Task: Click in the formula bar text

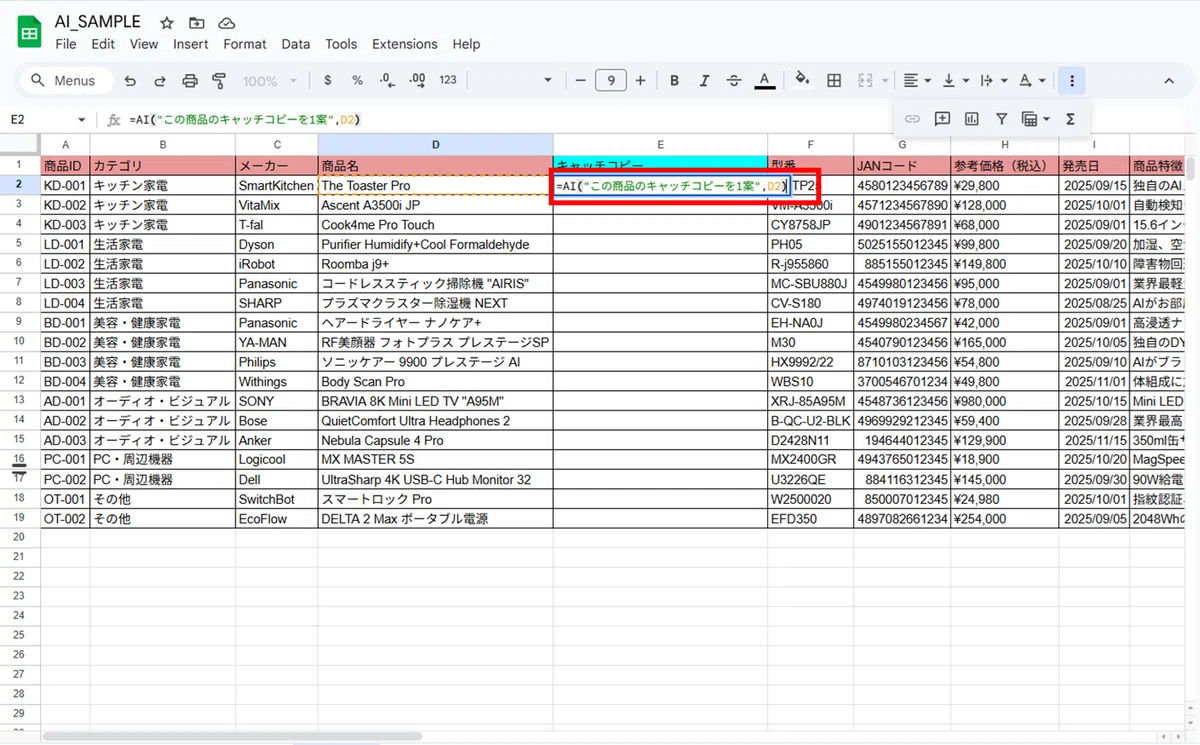Action: (x=245, y=120)
